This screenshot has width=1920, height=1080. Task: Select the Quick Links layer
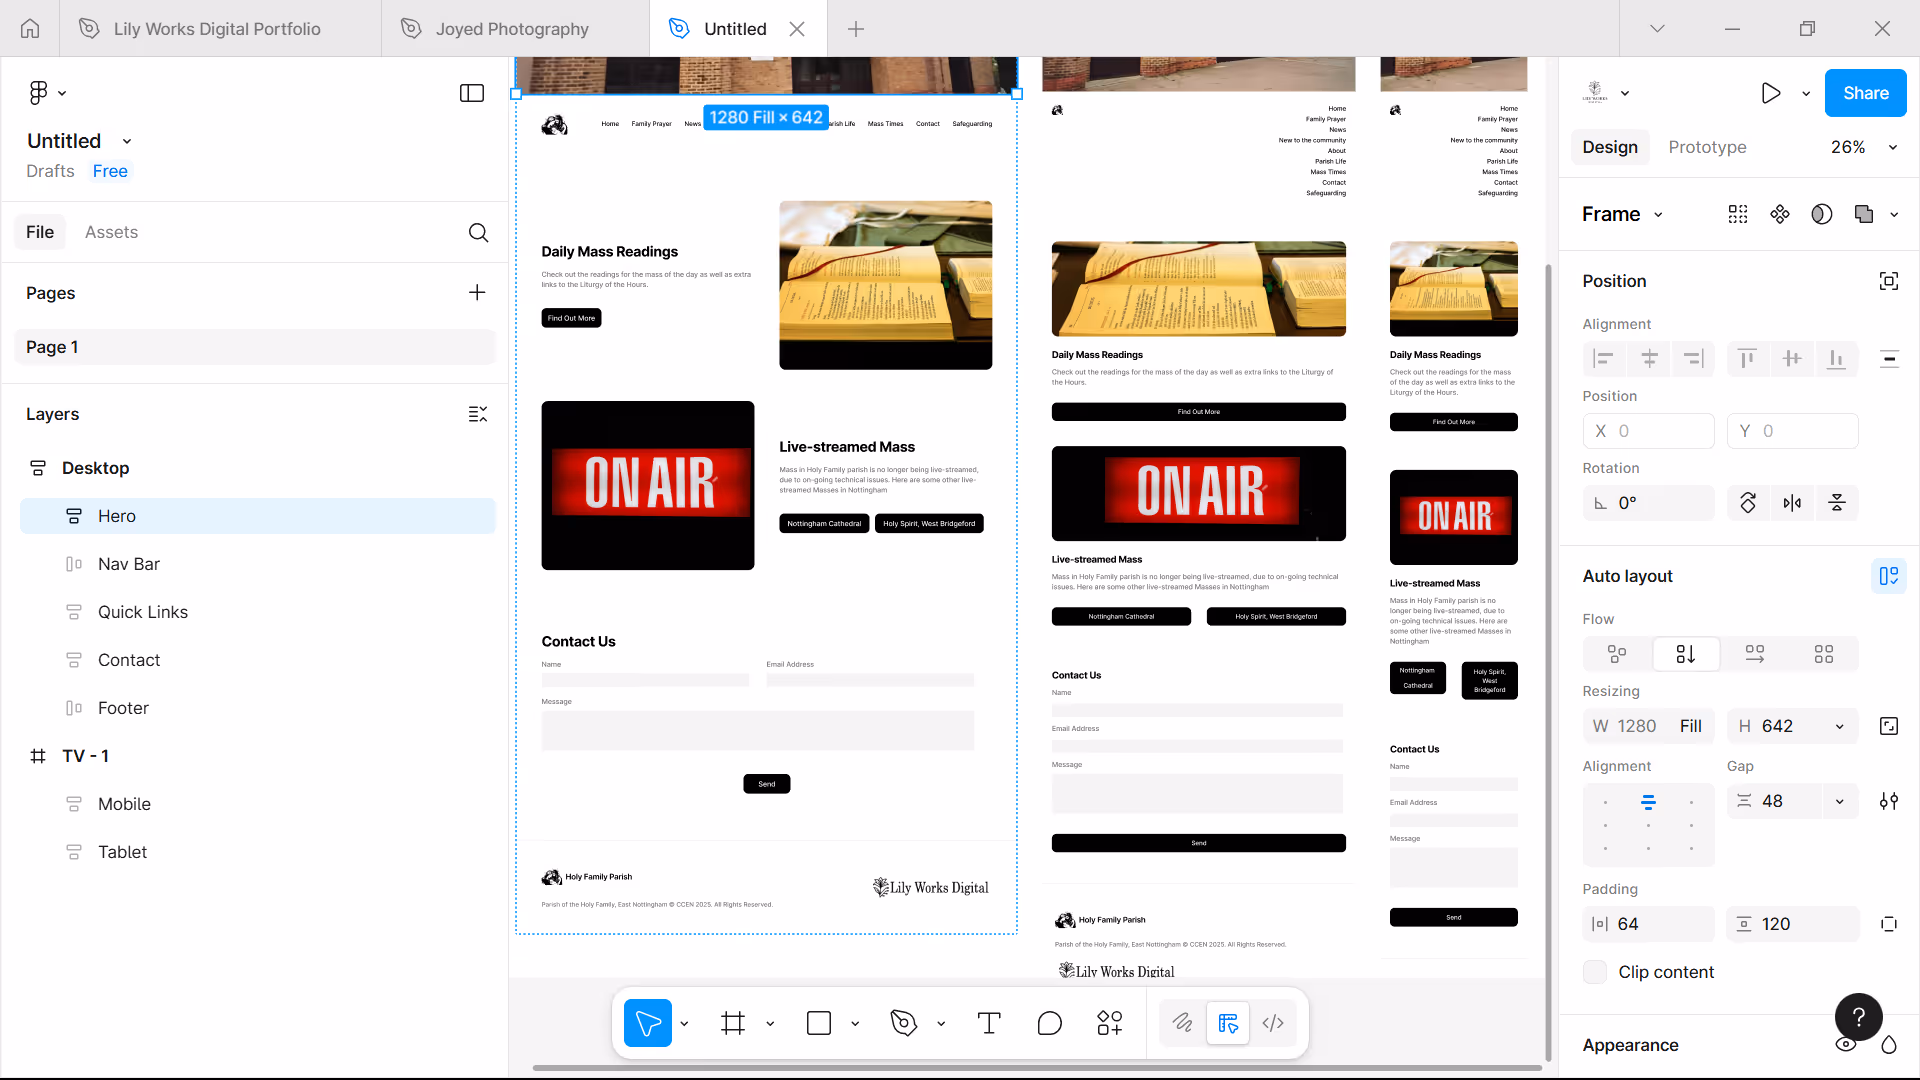click(143, 612)
